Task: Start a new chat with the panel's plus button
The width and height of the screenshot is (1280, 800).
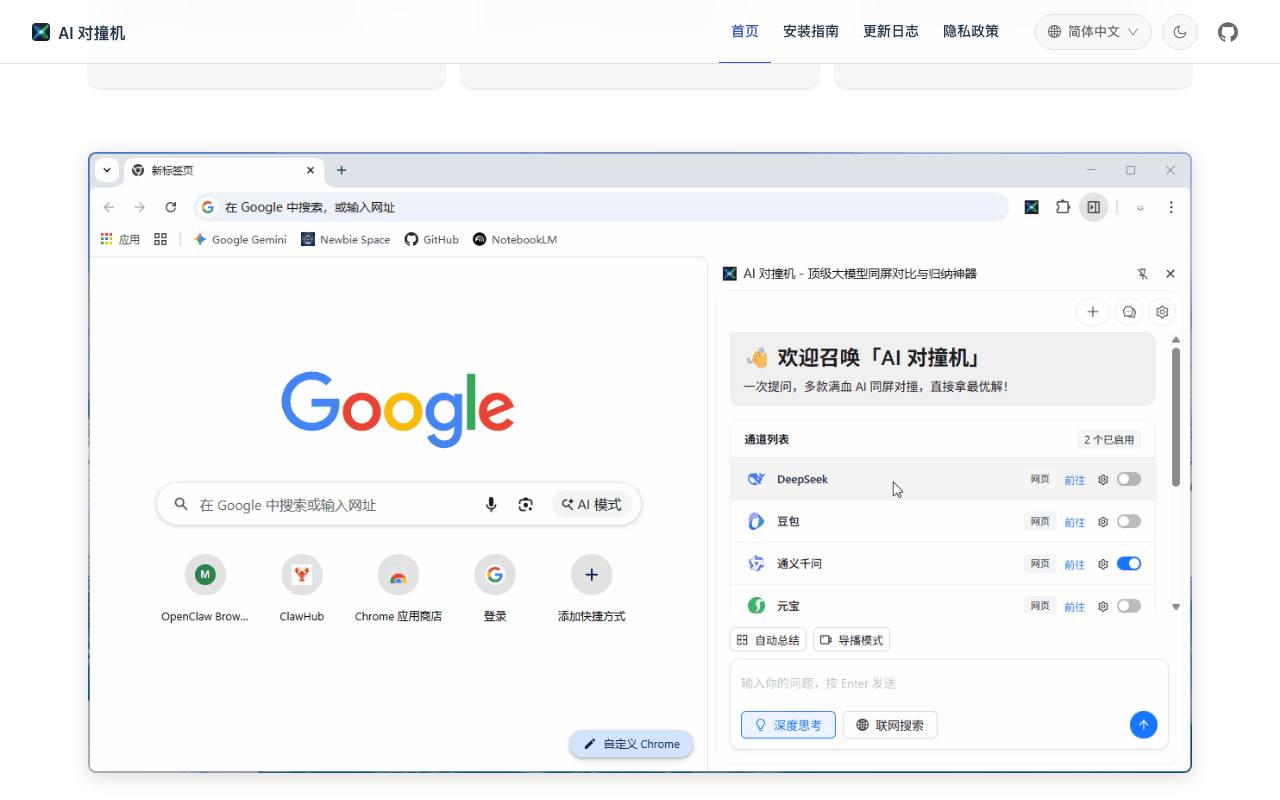Action: click(1092, 312)
